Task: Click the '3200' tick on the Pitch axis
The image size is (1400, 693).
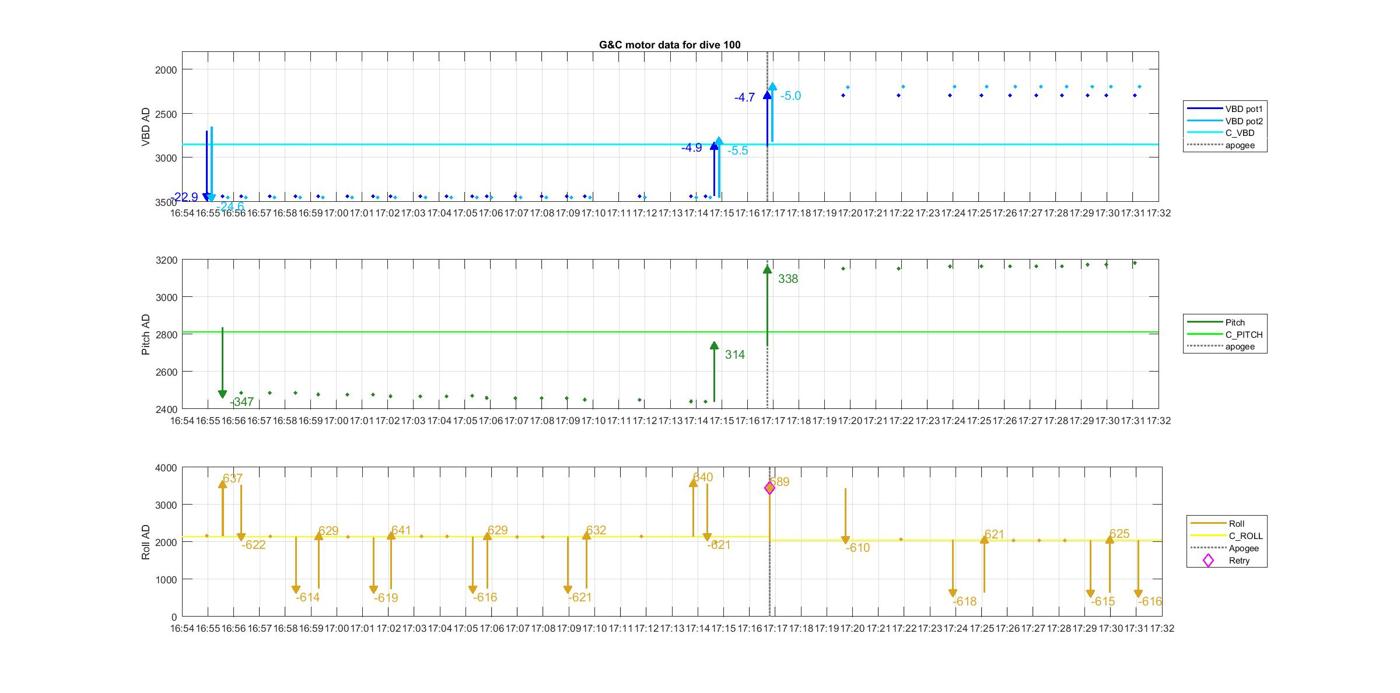Action: click(166, 260)
